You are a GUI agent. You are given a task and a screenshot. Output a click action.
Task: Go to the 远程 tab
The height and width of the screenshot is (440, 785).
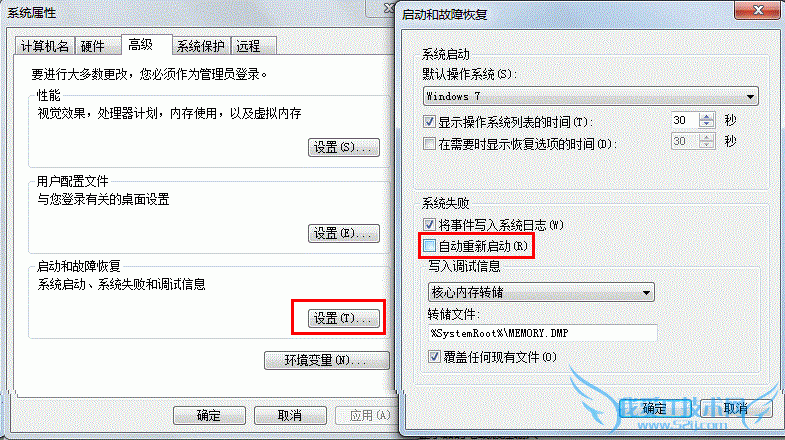(x=249, y=47)
